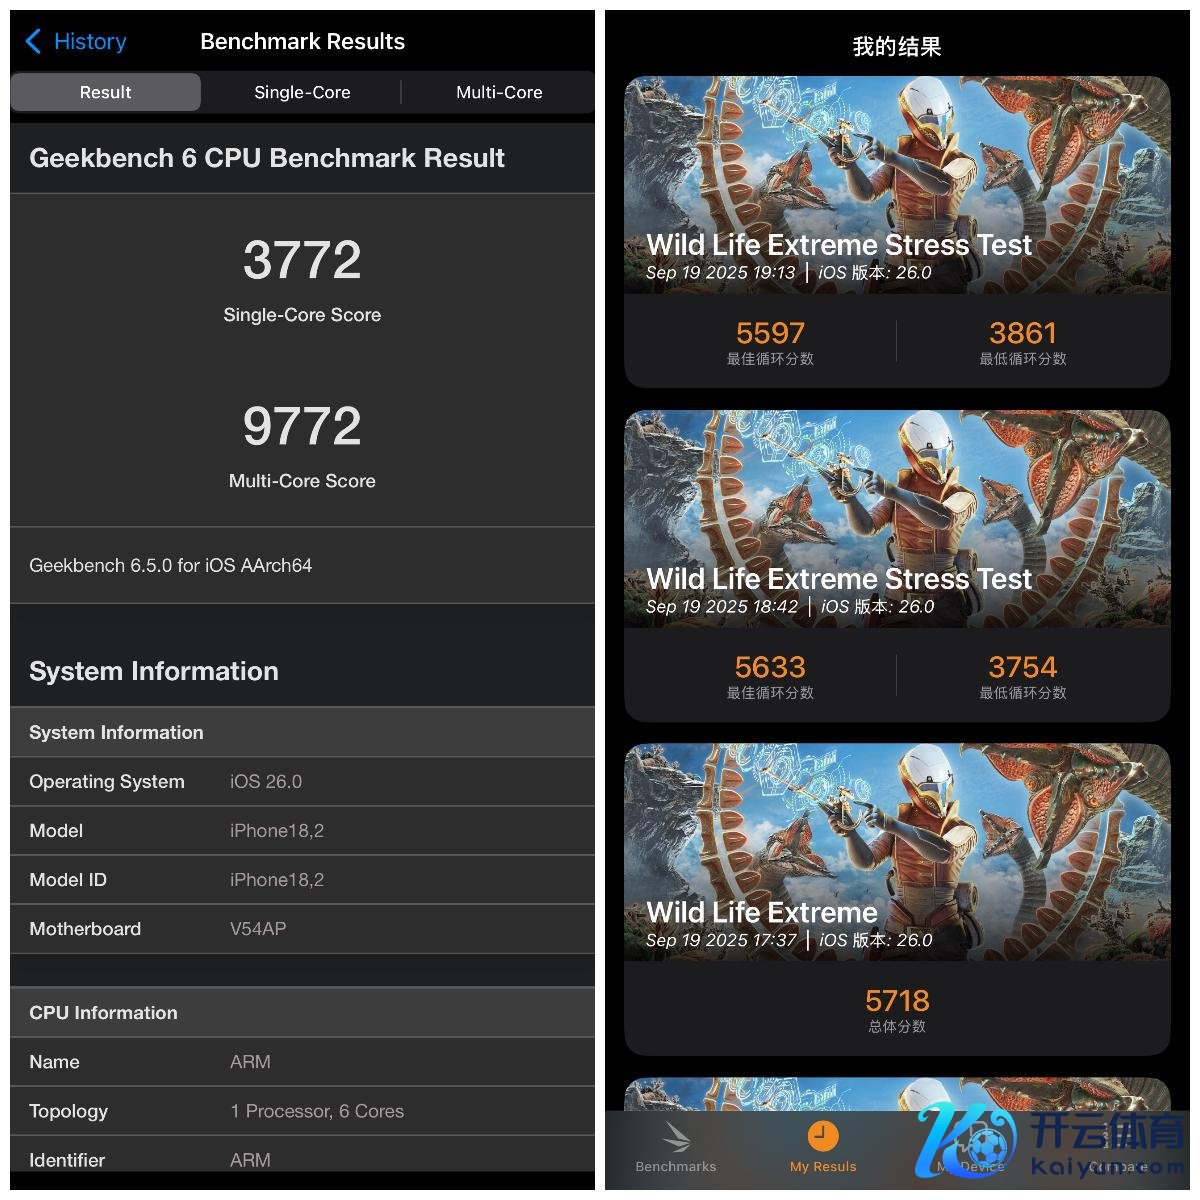Screen dimensions: 1200x1200
Task: Select the Motherboard V54AP row
Action: (302, 929)
